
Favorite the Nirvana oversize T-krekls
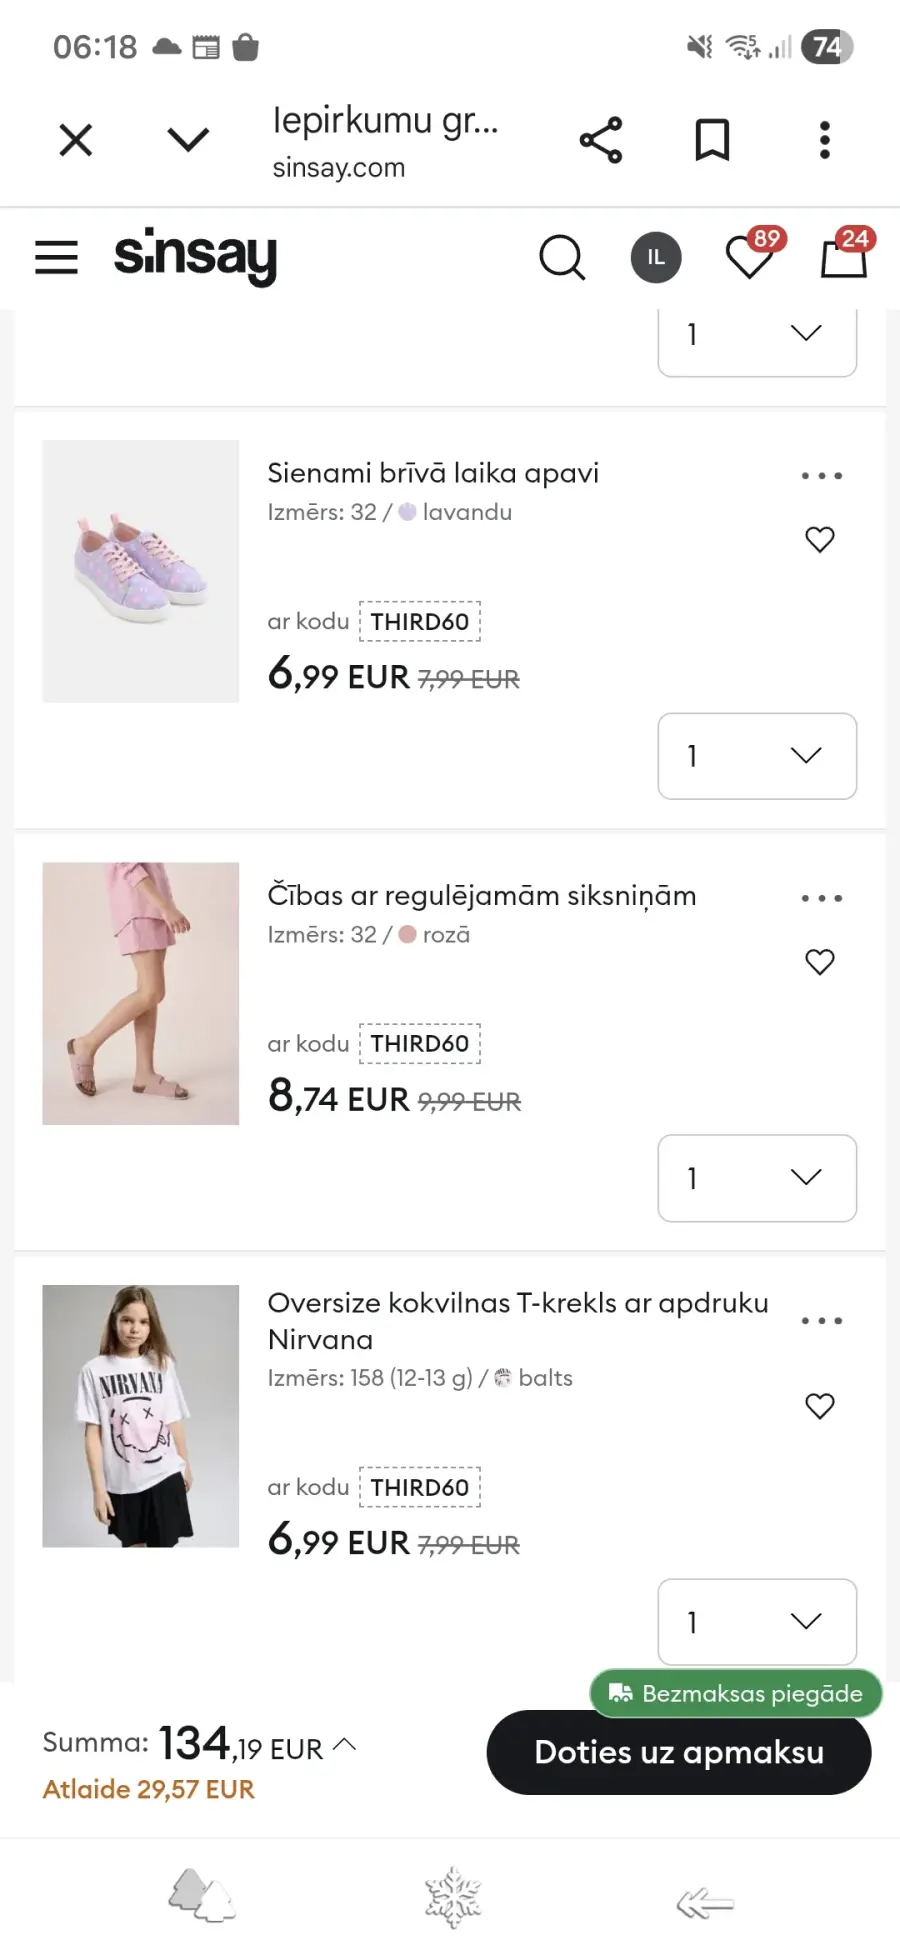tap(820, 1406)
